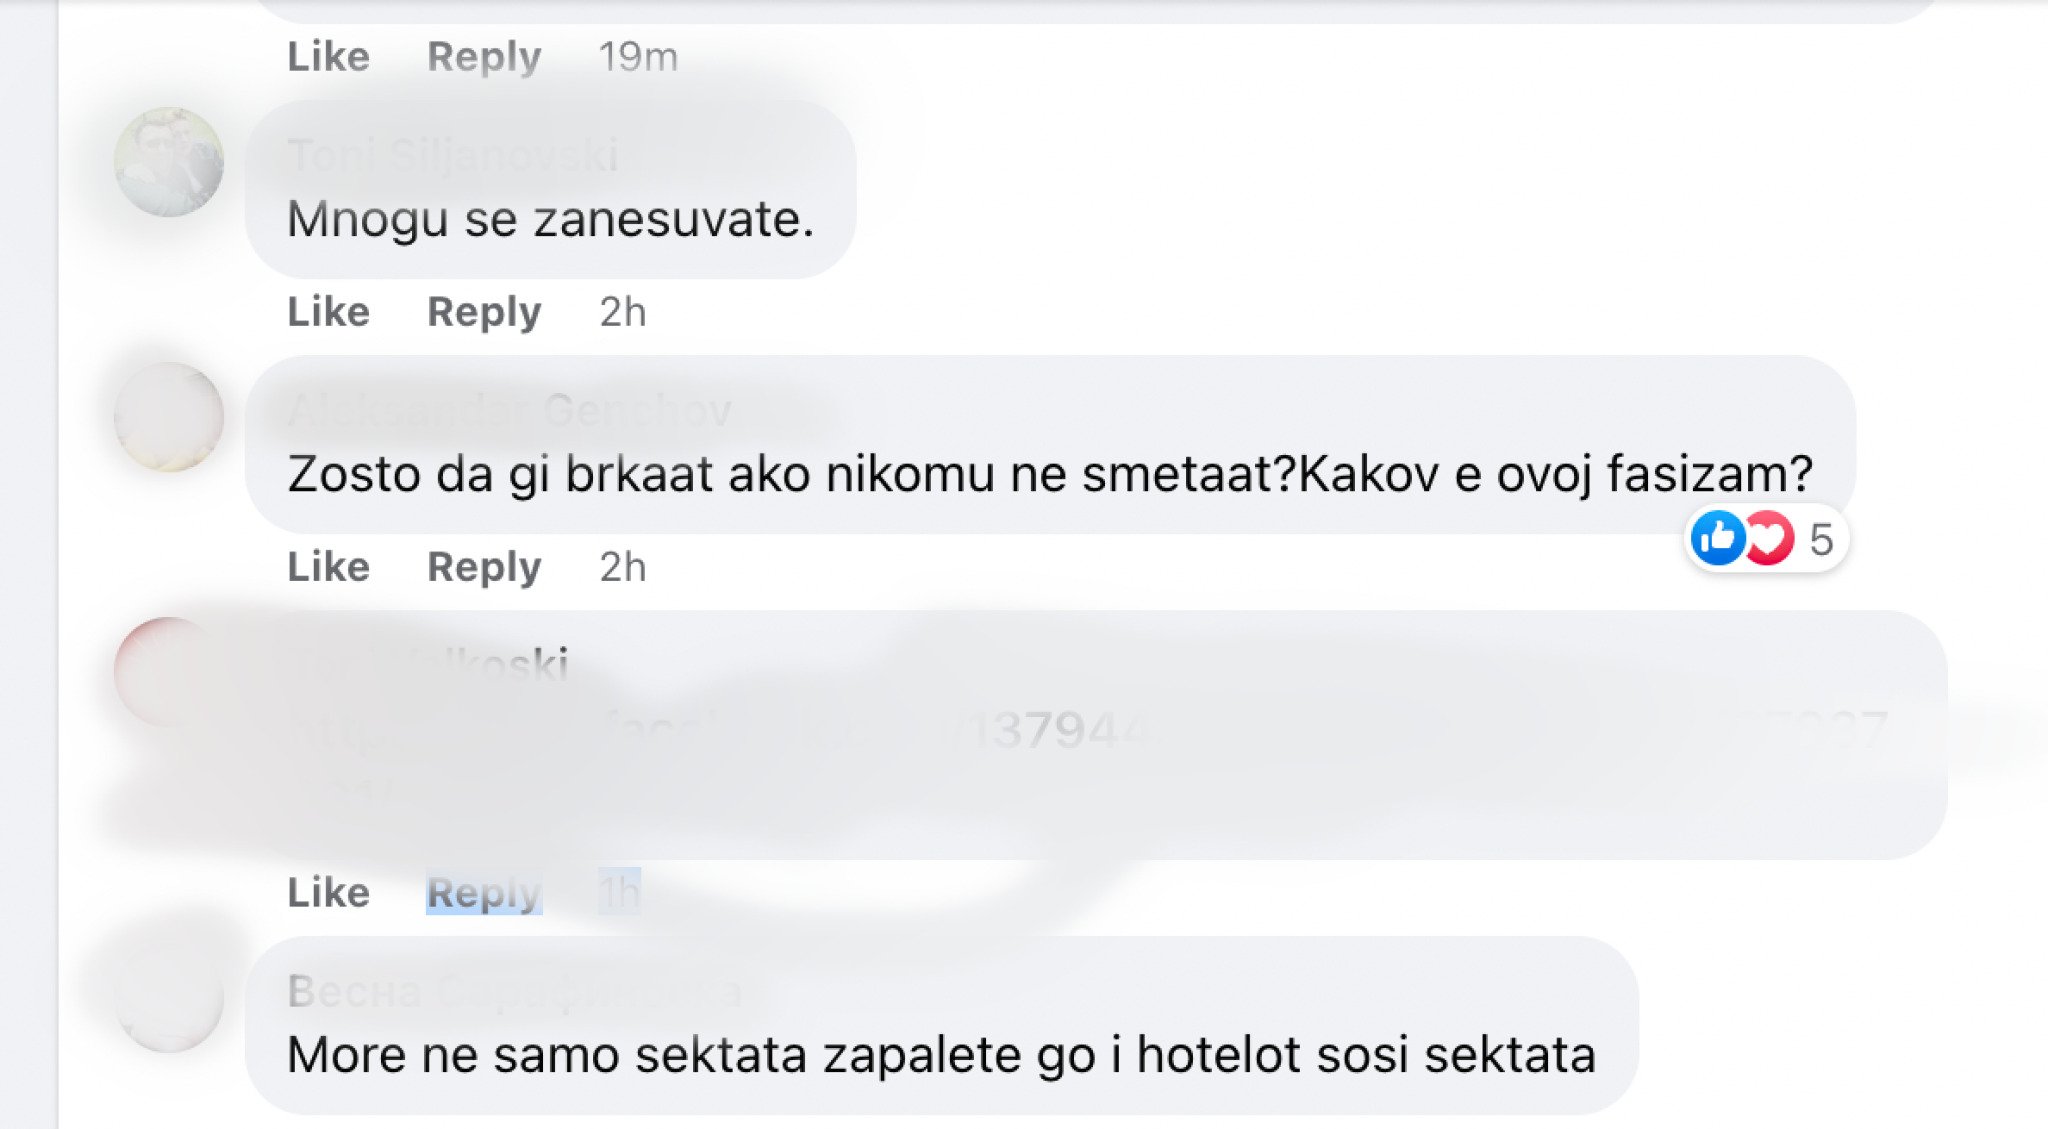Click the highlighted Reply next to 1h
This screenshot has height=1129, width=2048.
(x=484, y=892)
